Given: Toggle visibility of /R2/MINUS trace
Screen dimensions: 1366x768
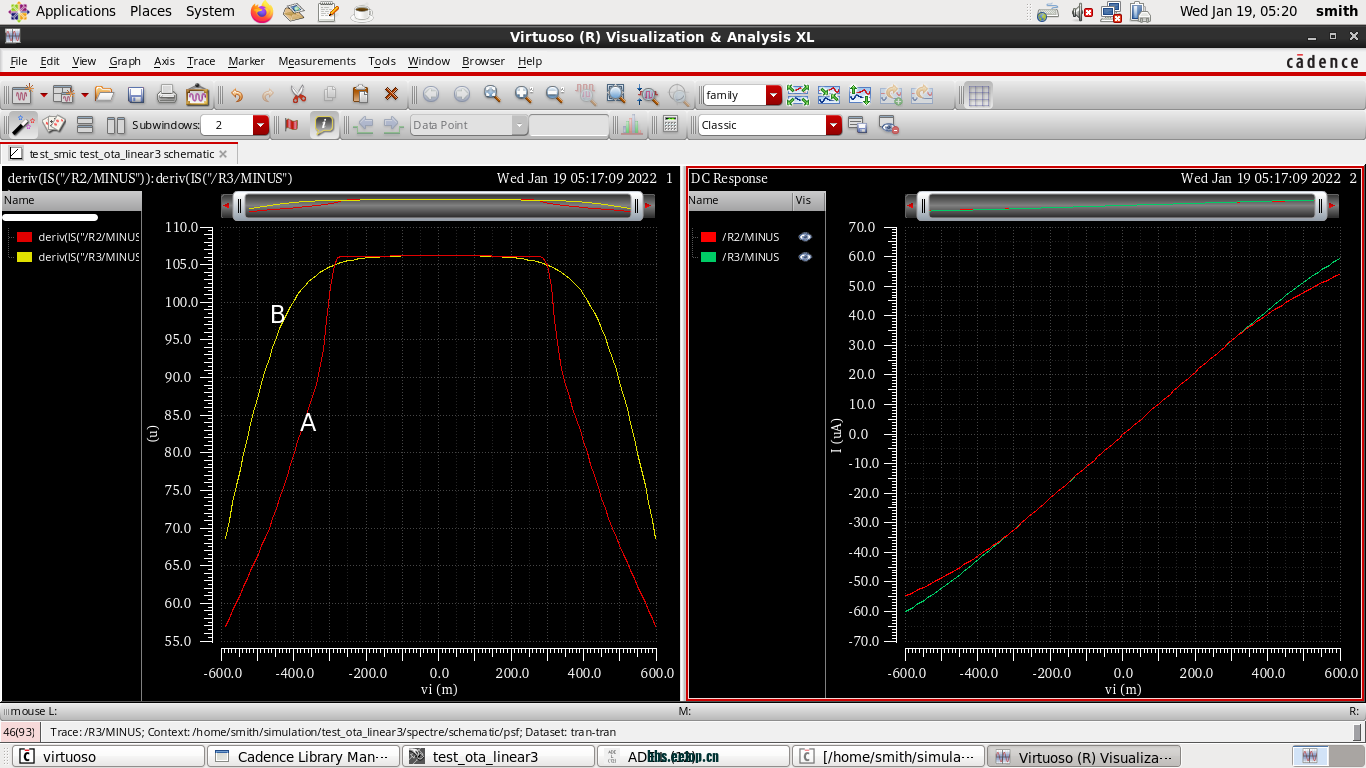Looking at the screenshot, I should click(805, 237).
